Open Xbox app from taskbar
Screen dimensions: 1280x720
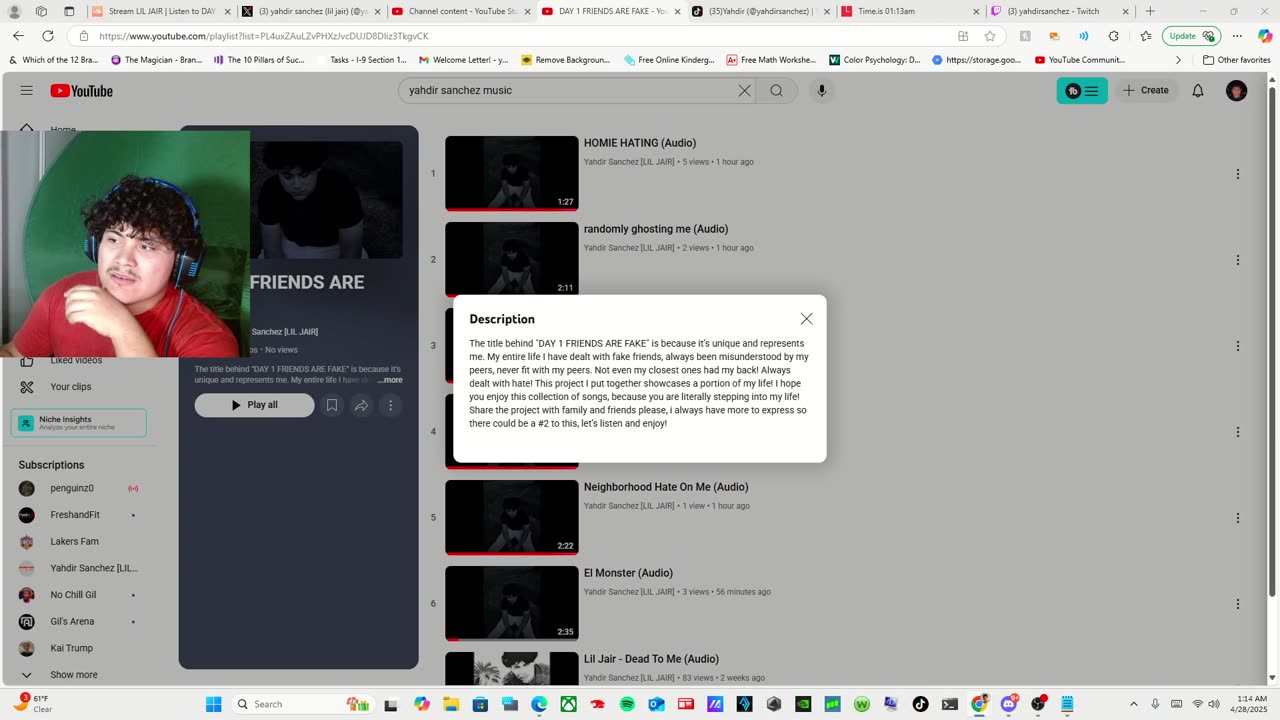click(x=569, y=704)
